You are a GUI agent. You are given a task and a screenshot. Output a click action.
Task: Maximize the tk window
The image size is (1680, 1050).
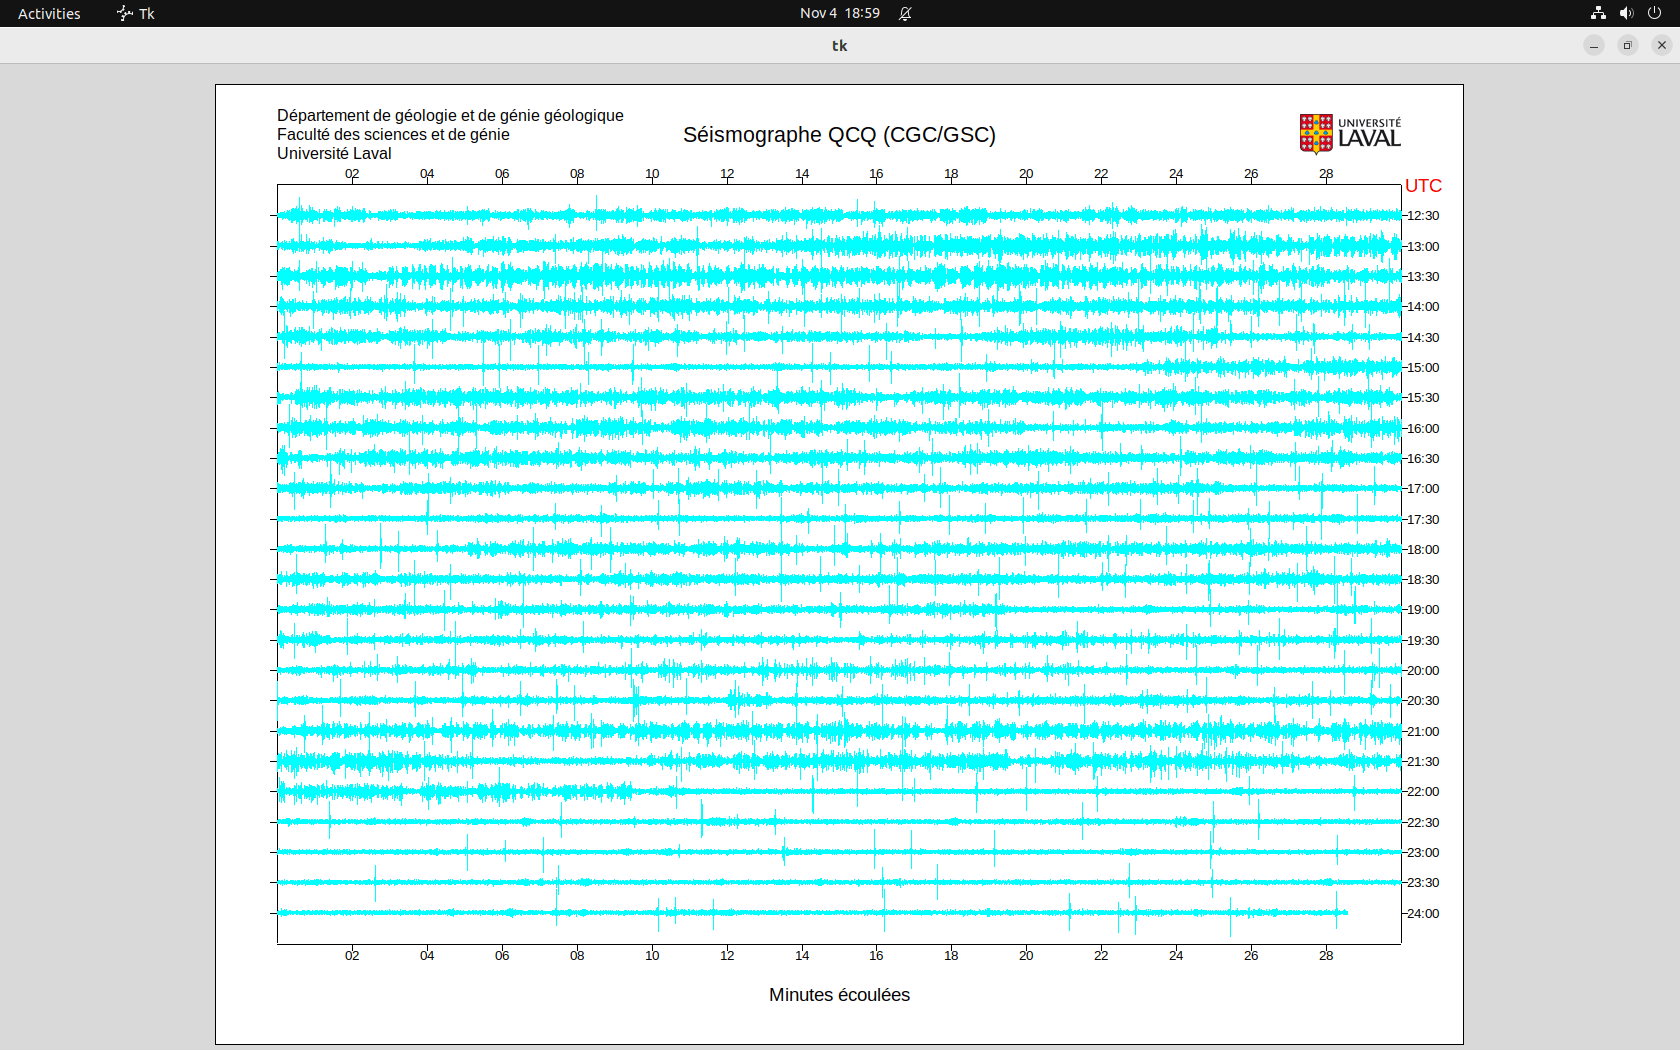[1628, 45]
